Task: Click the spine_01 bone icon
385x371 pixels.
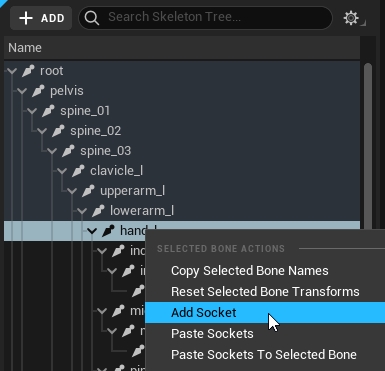Action: coord(48,111)
